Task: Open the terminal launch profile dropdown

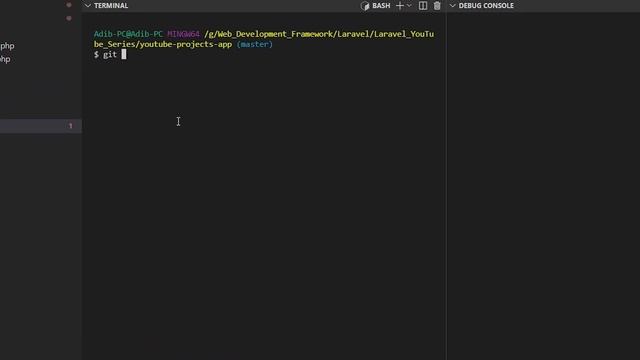Action: [x=409, y=6]
